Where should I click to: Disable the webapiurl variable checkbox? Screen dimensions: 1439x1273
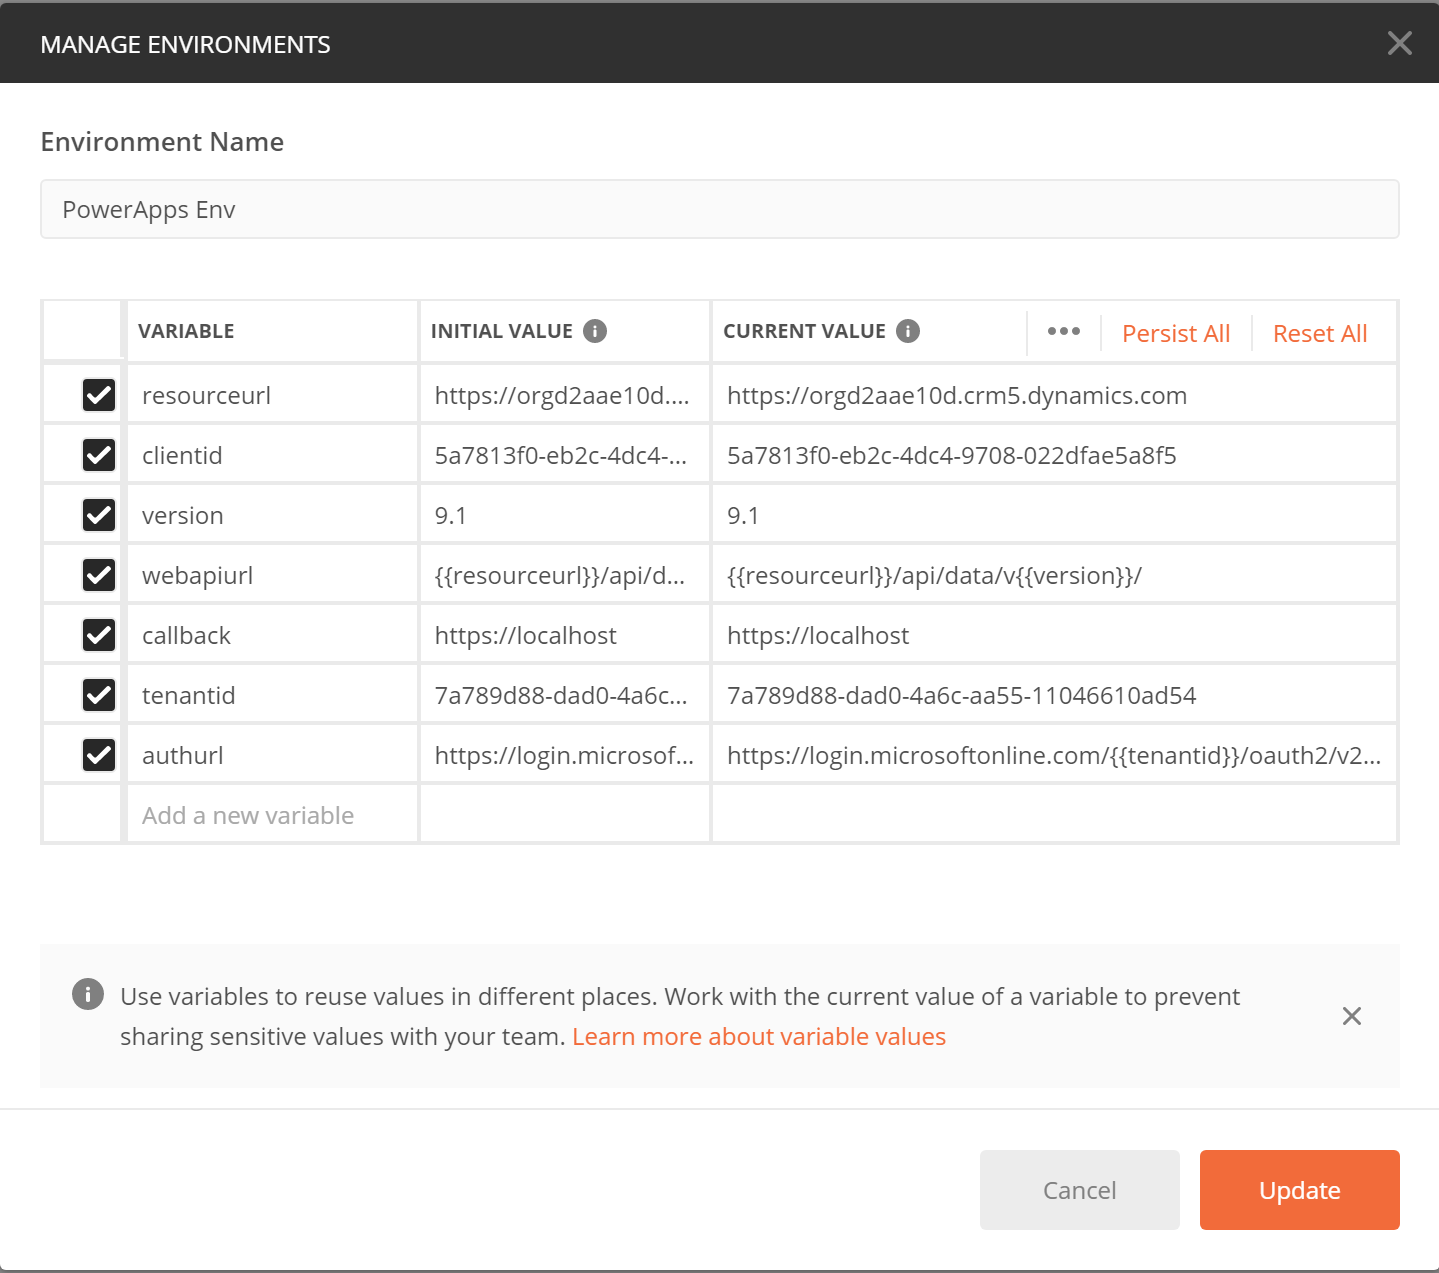pos(99,575)
